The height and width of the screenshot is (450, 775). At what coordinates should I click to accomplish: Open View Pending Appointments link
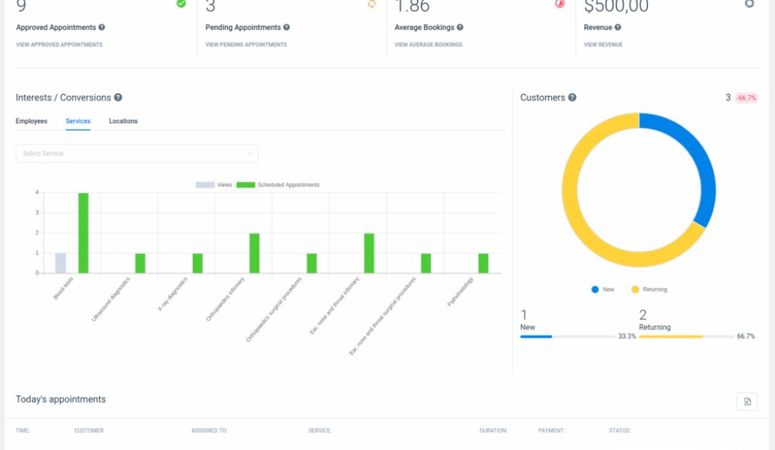(246, 45)
